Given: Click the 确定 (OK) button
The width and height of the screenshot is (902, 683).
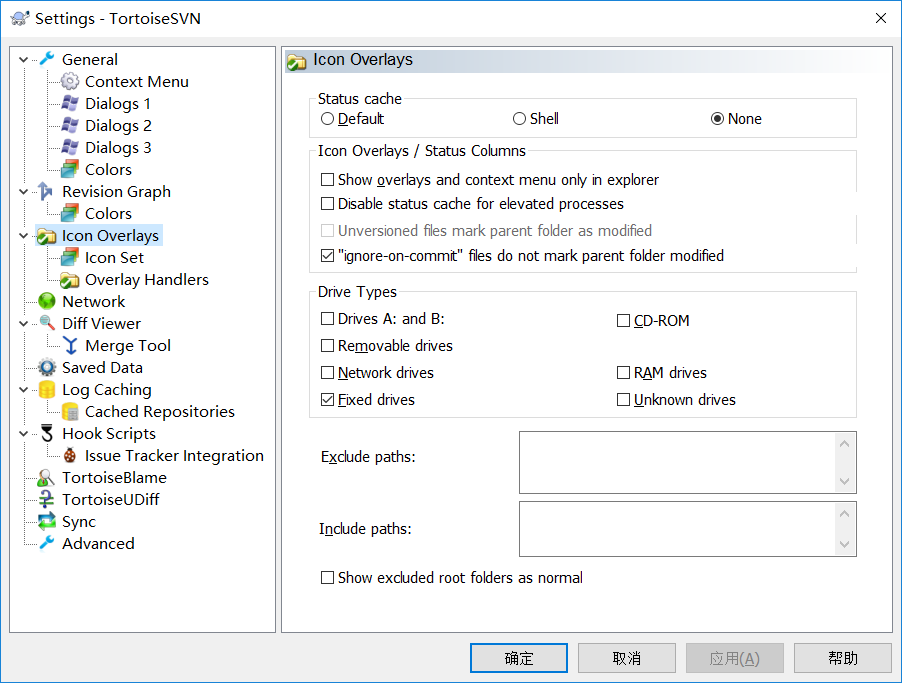Looking at the screenshot, I should (519, 658).
